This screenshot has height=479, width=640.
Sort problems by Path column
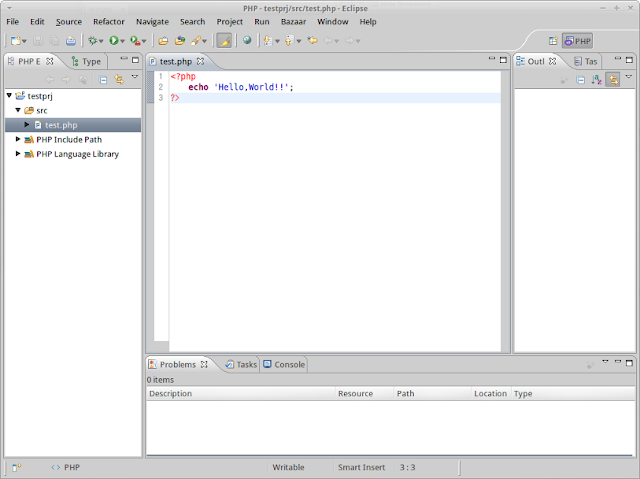(433, 393)
